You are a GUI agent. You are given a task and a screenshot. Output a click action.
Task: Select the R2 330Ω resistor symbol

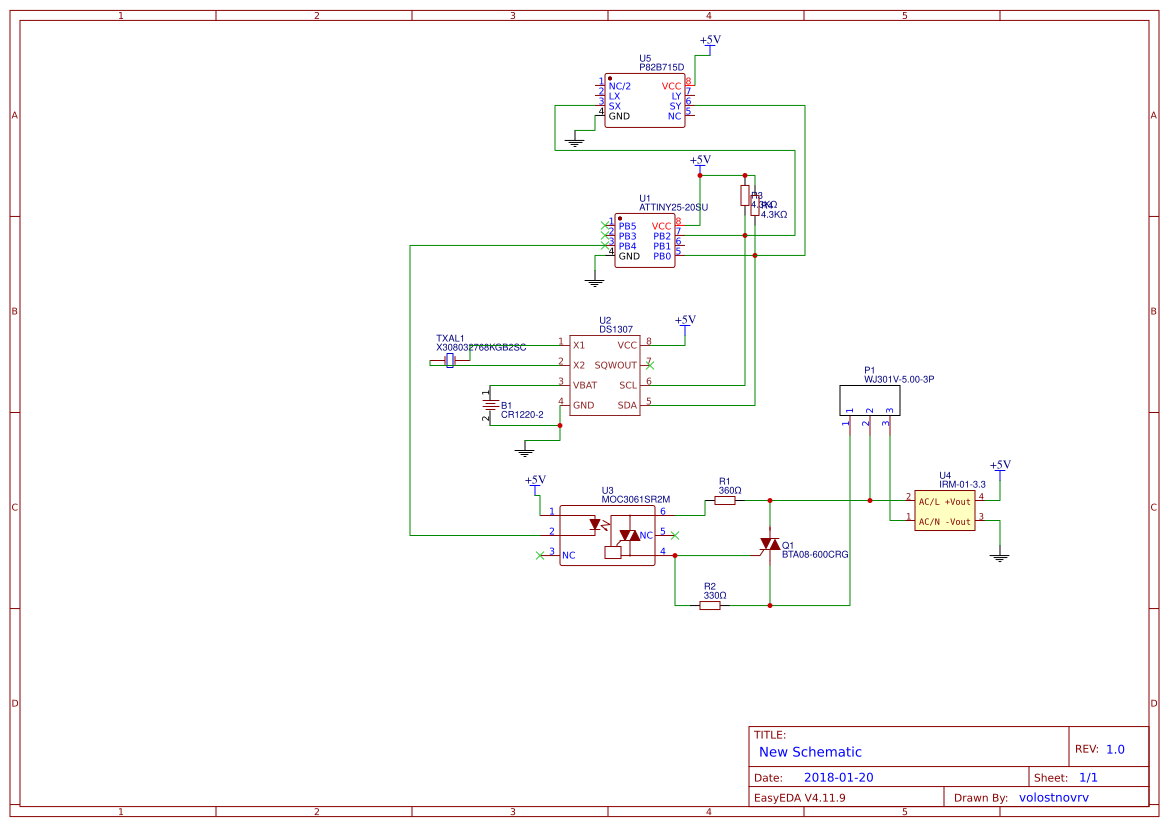[710, 606]
